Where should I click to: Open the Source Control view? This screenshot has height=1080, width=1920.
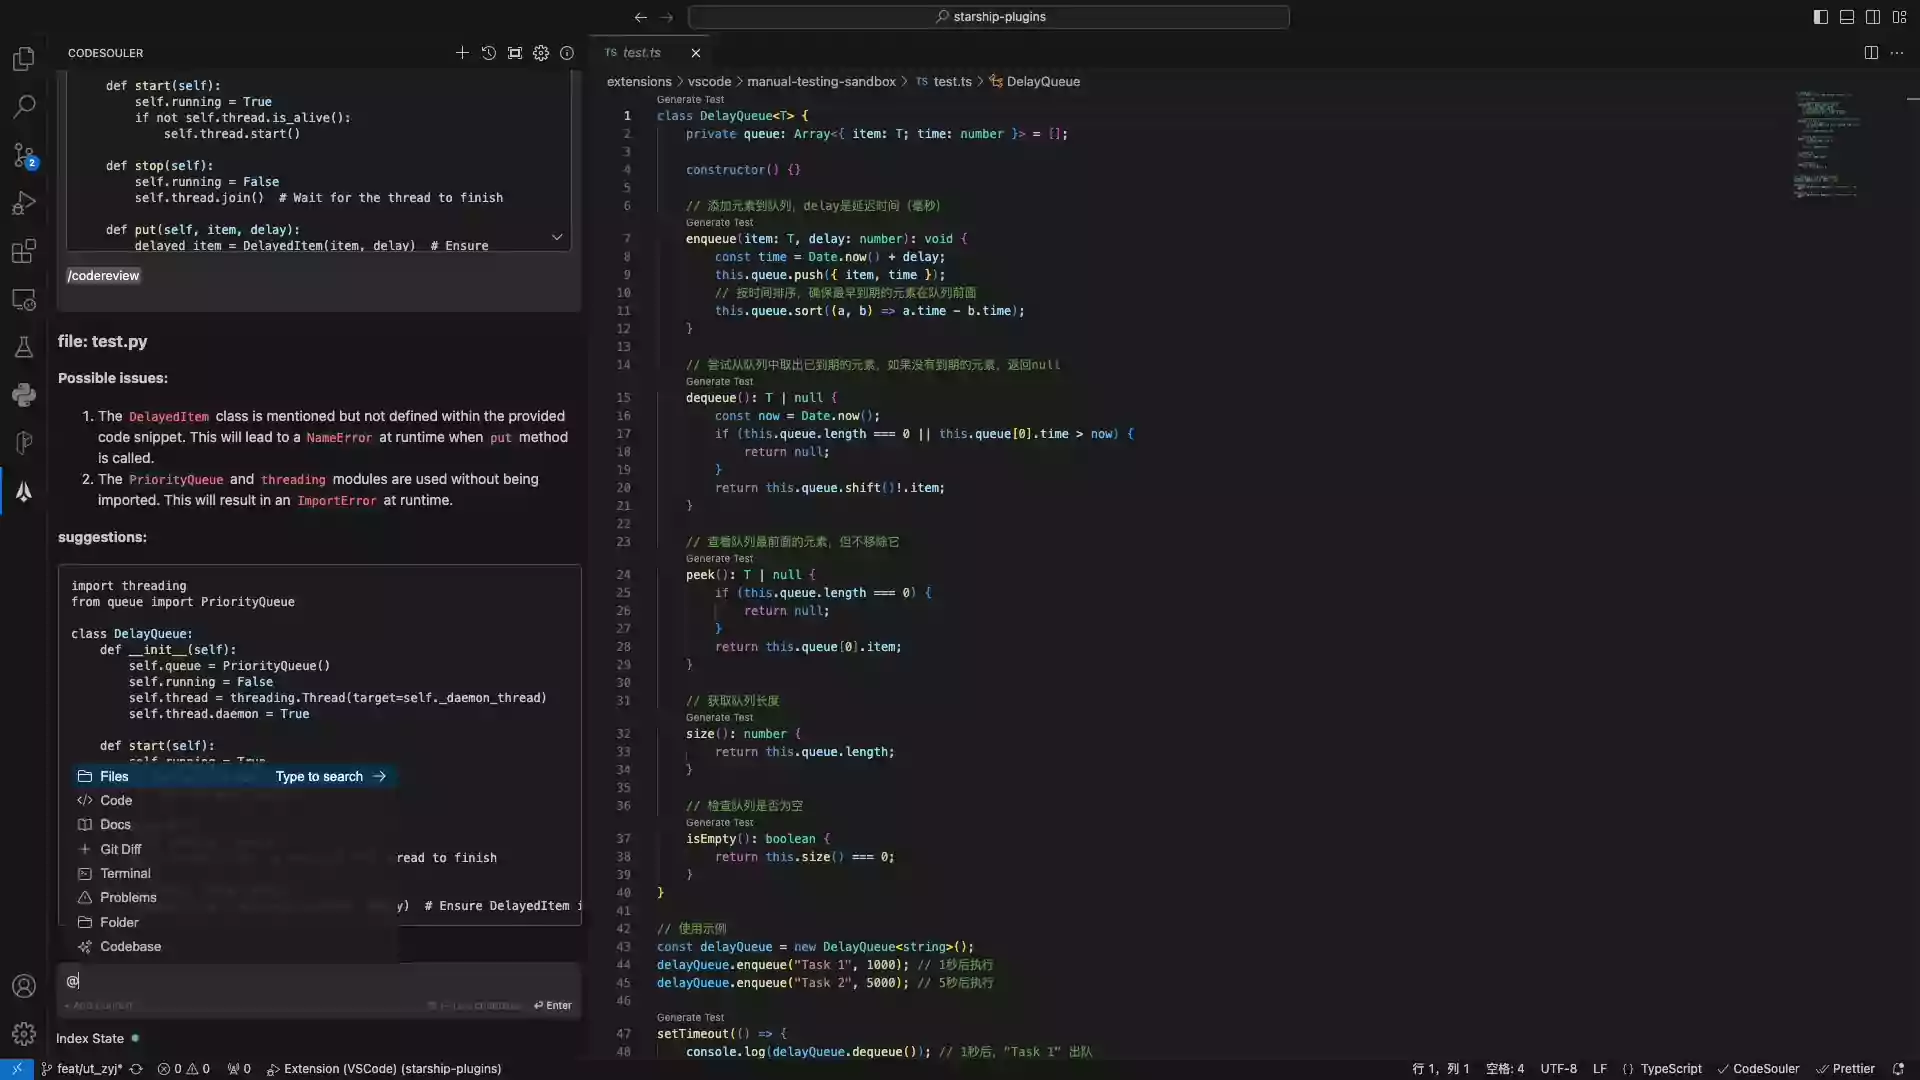24,154
